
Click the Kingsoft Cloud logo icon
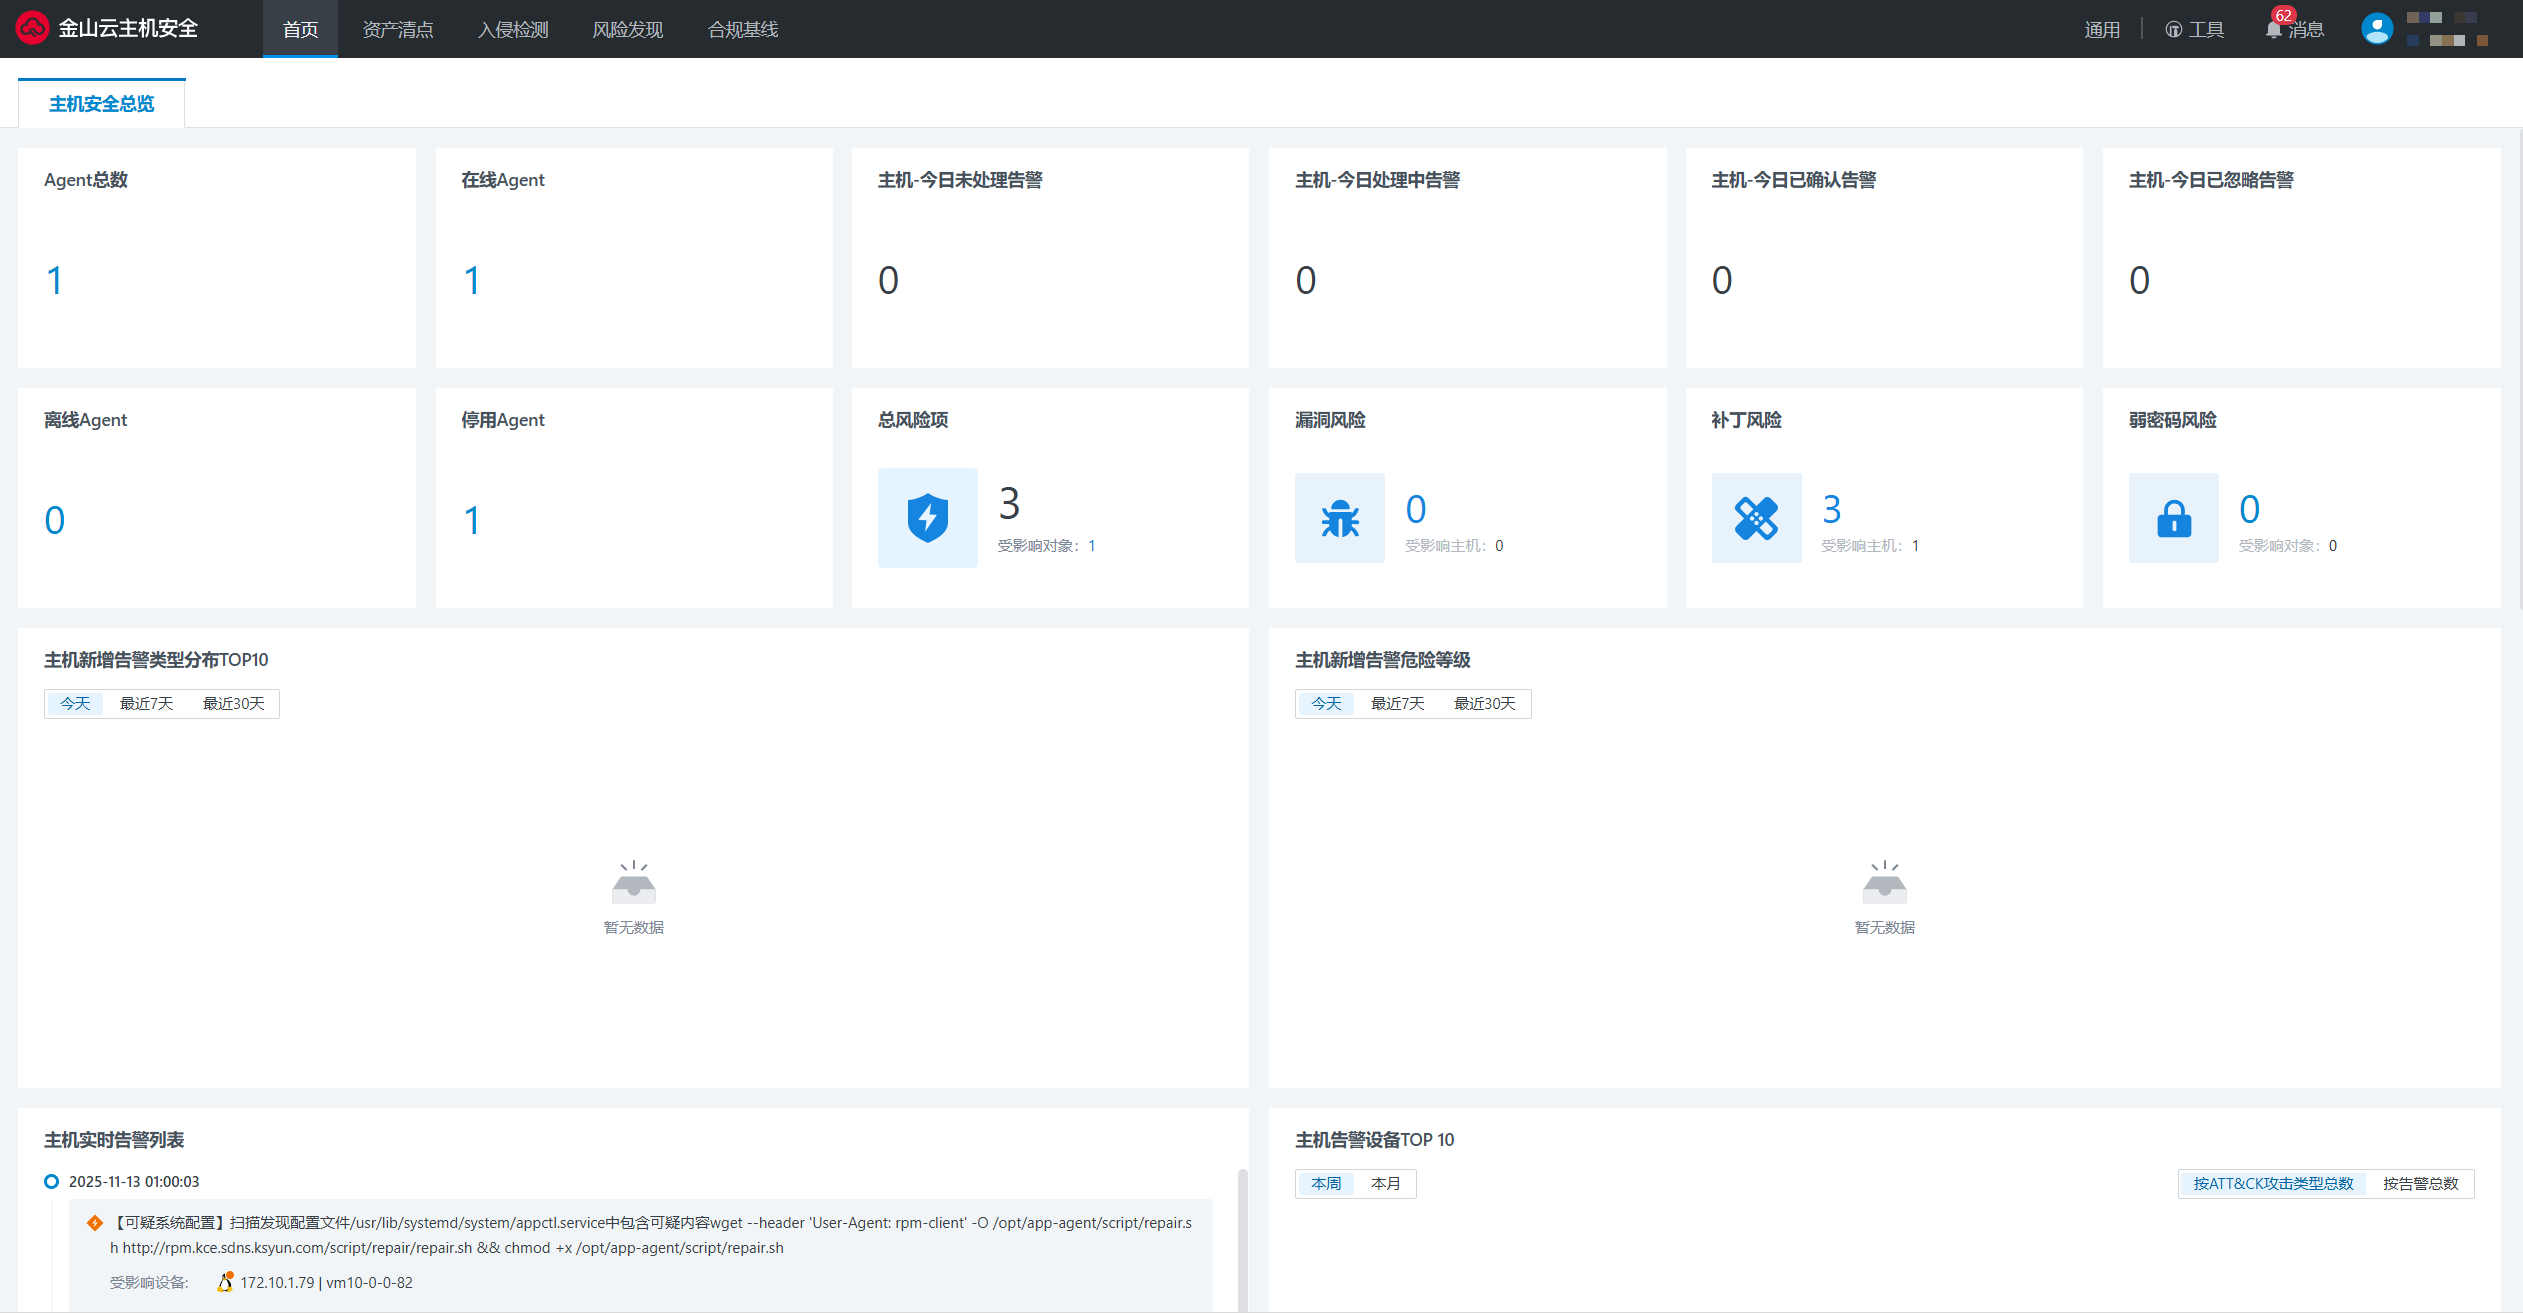[32, 28]
